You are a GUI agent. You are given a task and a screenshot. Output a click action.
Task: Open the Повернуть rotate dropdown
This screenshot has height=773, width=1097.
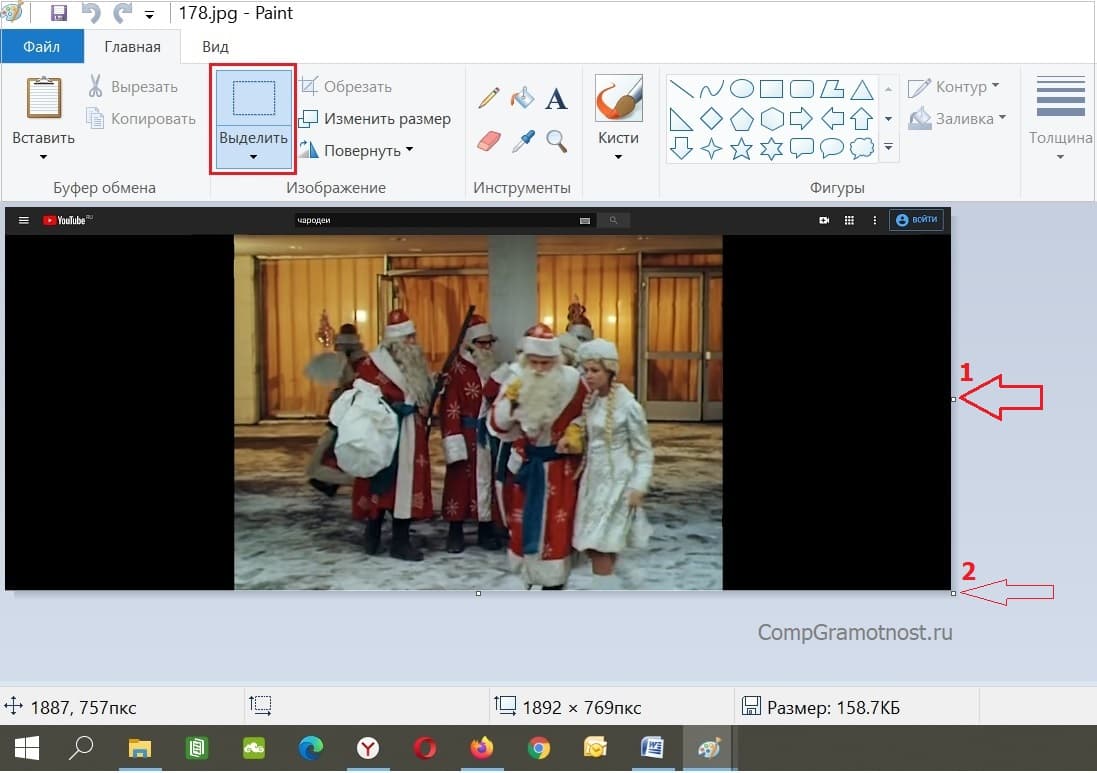click(x=356, y=150)
